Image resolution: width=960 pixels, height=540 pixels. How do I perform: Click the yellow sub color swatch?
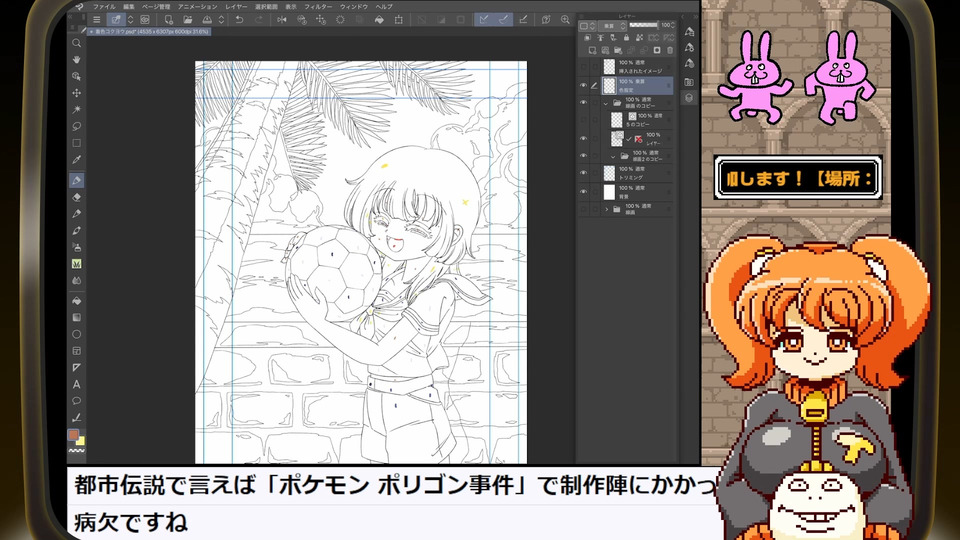click(x=81, y=441)
